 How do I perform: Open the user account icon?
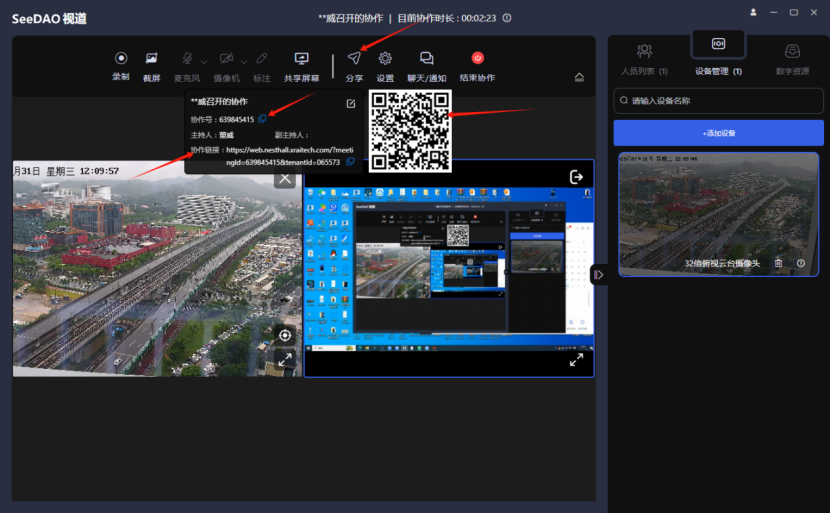click(x=753, y=12)
